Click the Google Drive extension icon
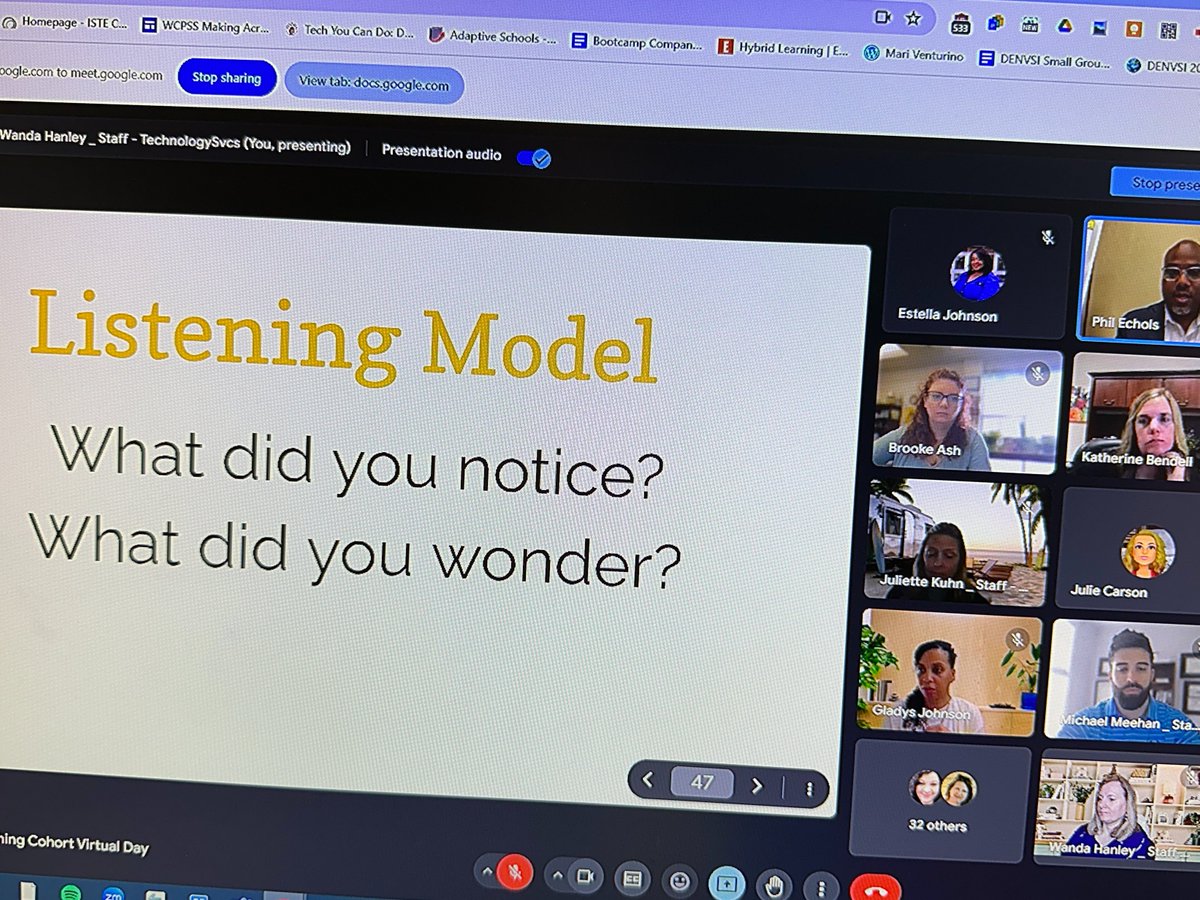 1065,26
